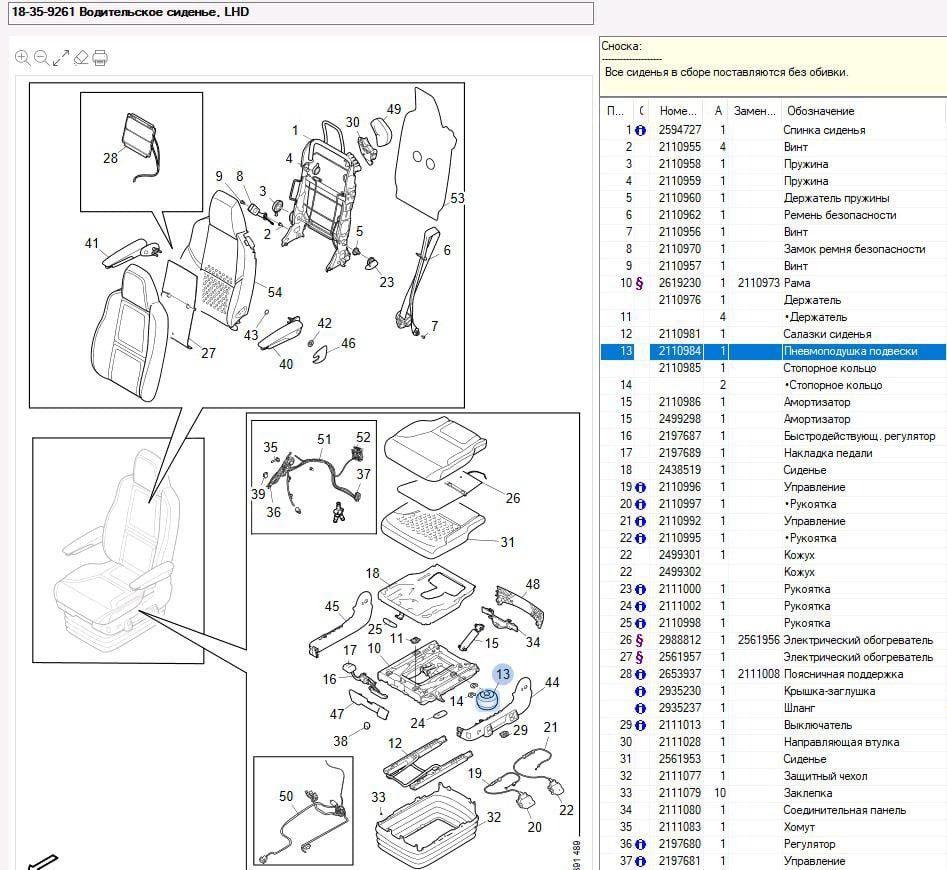The height and width of the screenshot is (870, 947).
Task: Click info icon next to Шланг row
Action: (640, 708)
